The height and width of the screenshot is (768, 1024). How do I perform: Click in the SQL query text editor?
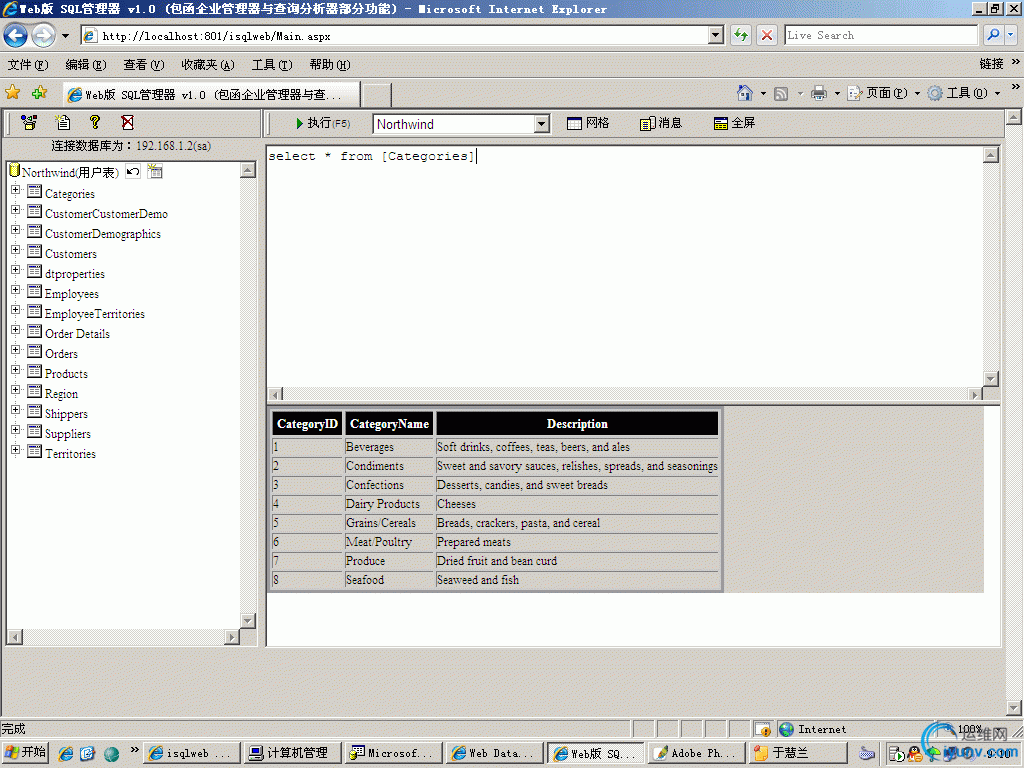(625, 266)
